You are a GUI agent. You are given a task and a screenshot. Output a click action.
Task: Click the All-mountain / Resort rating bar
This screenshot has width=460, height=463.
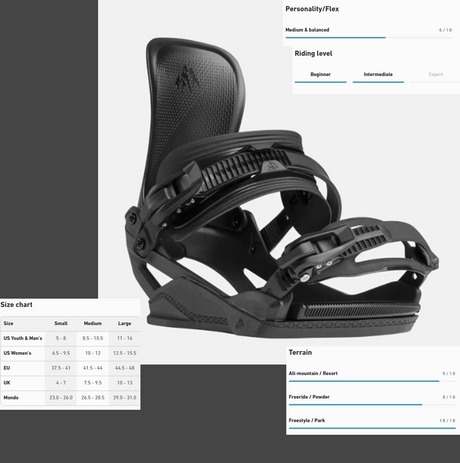(372, 381)
